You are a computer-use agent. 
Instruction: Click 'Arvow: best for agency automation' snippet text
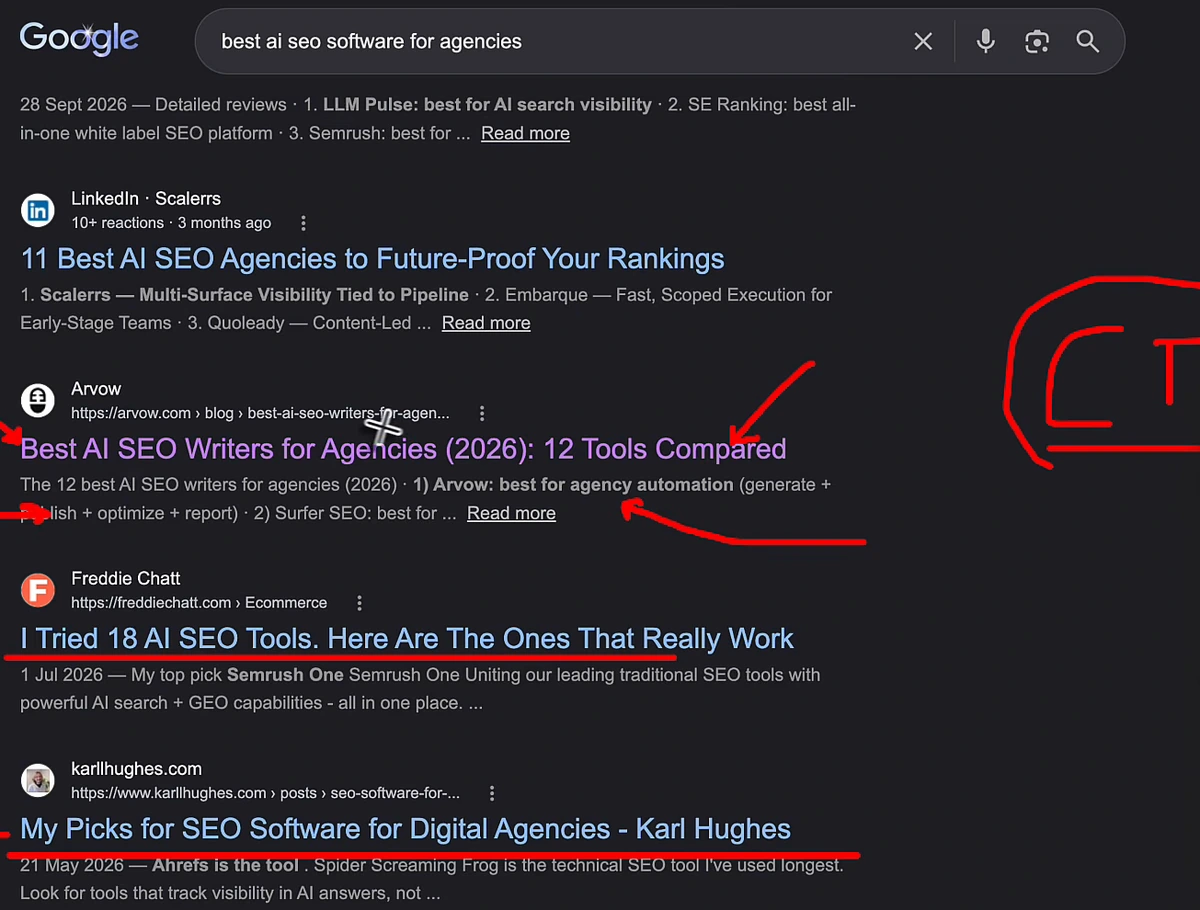584,484
